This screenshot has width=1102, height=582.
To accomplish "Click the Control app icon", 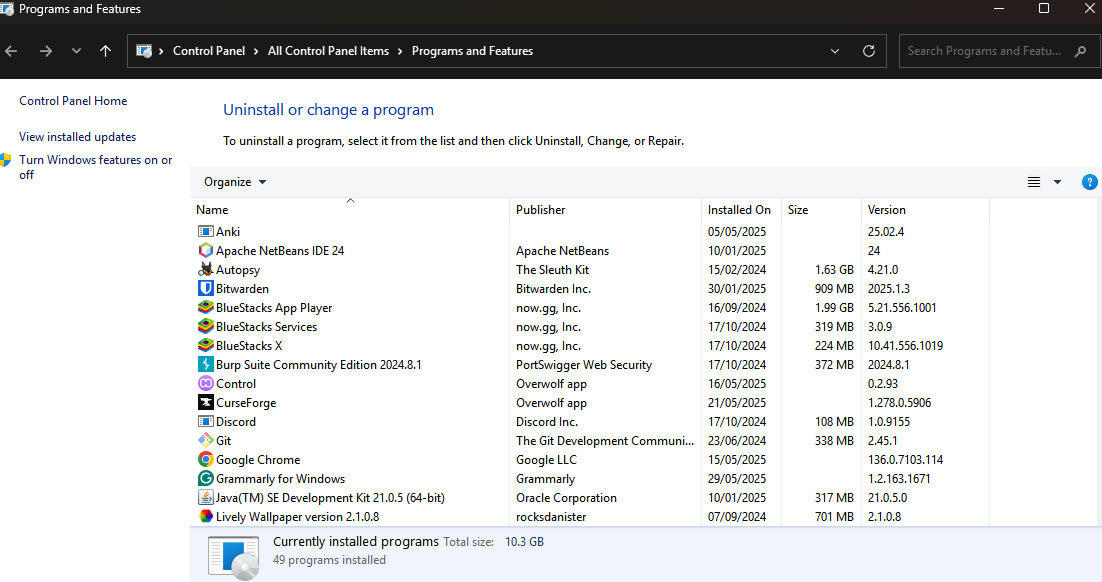I will [x=205, y=383].
